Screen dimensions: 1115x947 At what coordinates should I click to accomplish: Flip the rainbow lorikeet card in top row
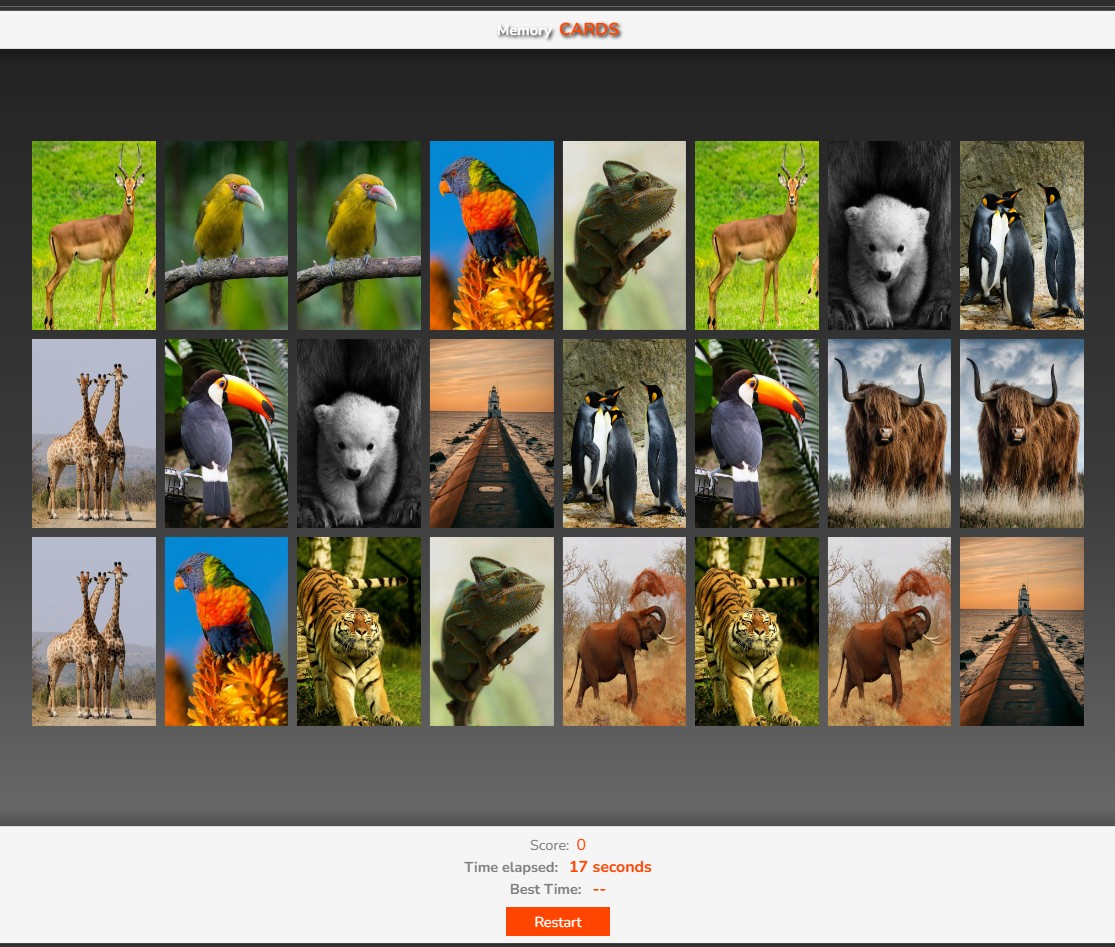coord(491,235)
